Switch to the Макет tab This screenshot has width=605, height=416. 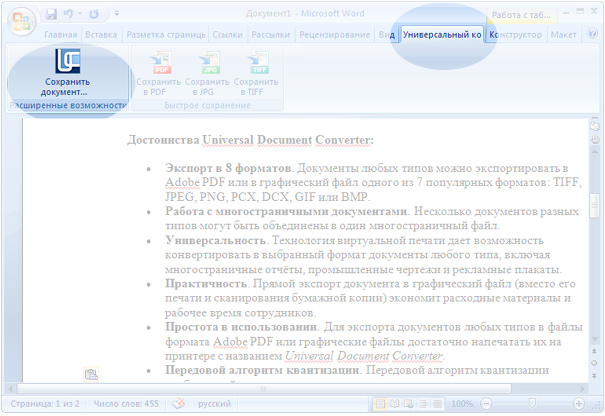(563, 35)
